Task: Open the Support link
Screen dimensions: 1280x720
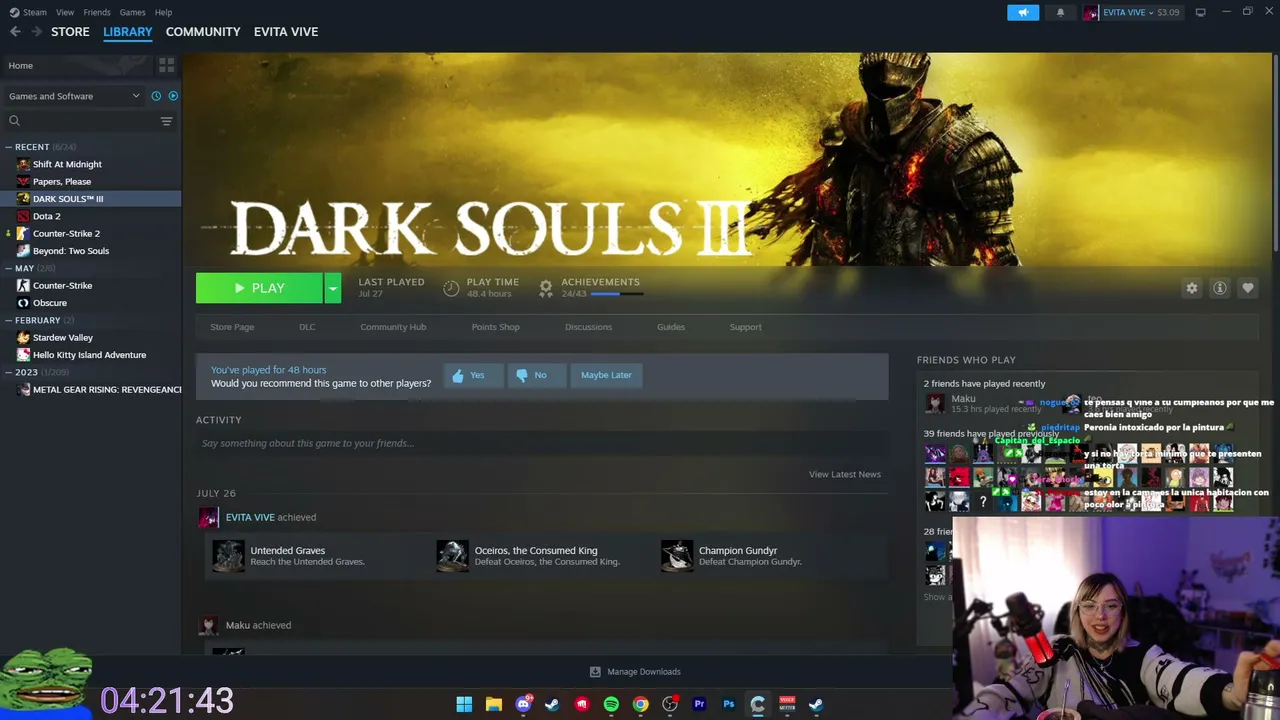Action: (x=745, y=327)
